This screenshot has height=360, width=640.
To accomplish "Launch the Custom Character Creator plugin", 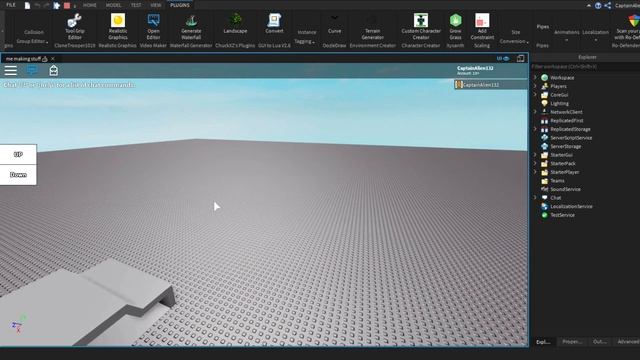I will (421, 27).
